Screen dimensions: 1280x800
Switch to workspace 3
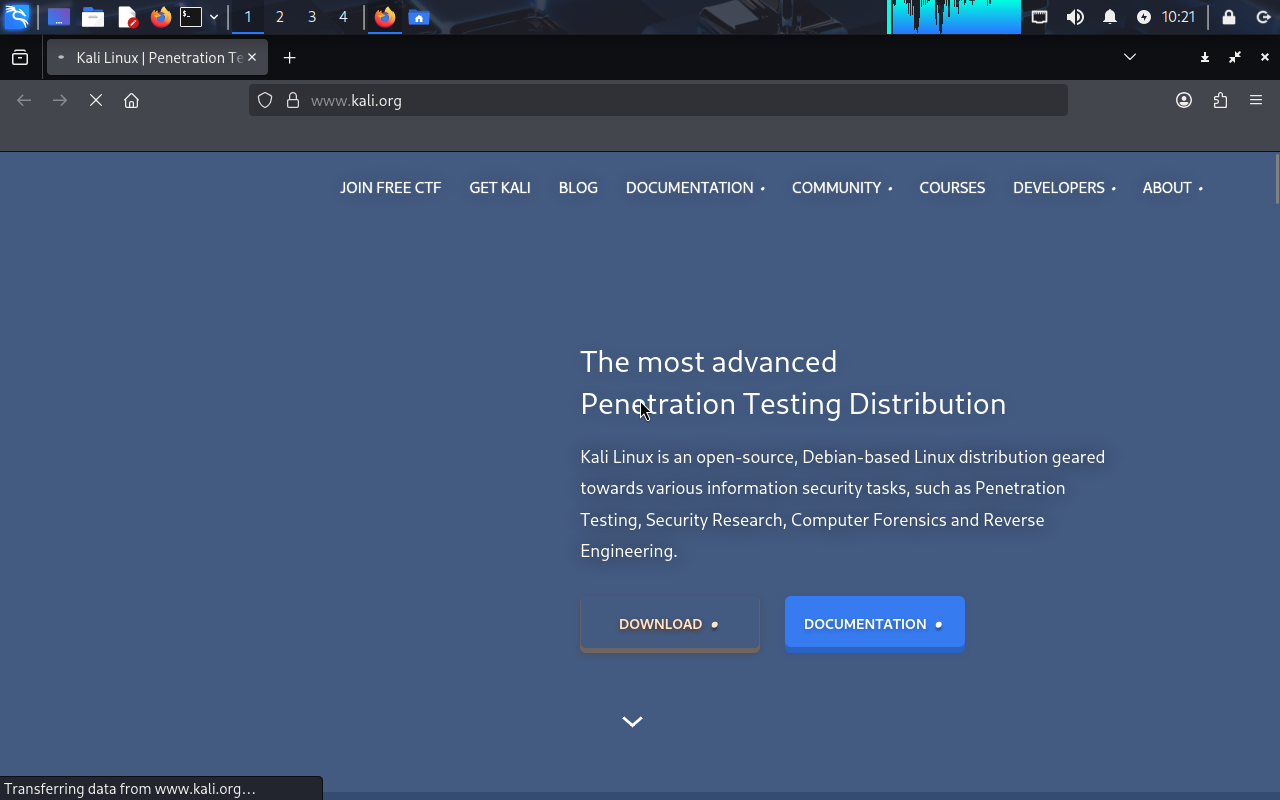pyautogui.click(x=312, y=17)
